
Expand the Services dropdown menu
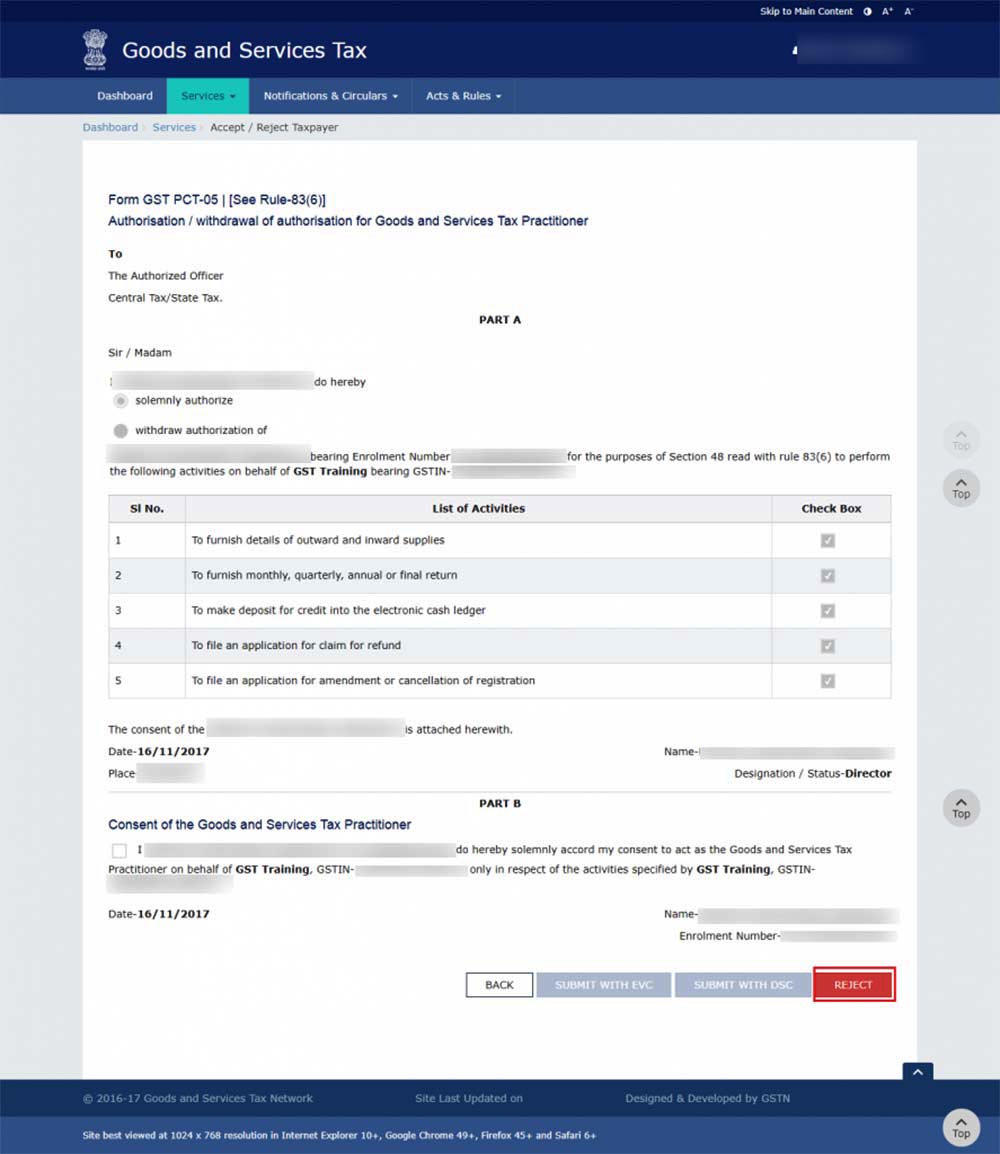tap(208, 96)
